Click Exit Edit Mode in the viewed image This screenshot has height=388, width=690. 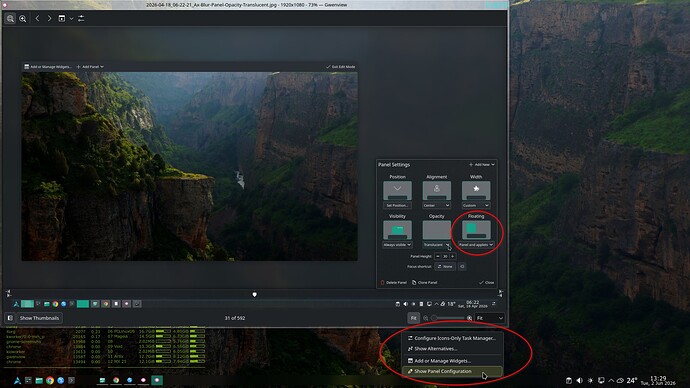[341, 67]
